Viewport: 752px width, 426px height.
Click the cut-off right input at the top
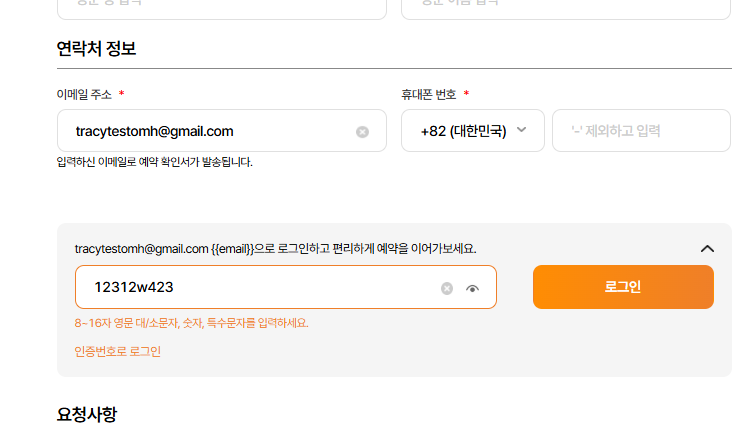click(x=566, y=8)
